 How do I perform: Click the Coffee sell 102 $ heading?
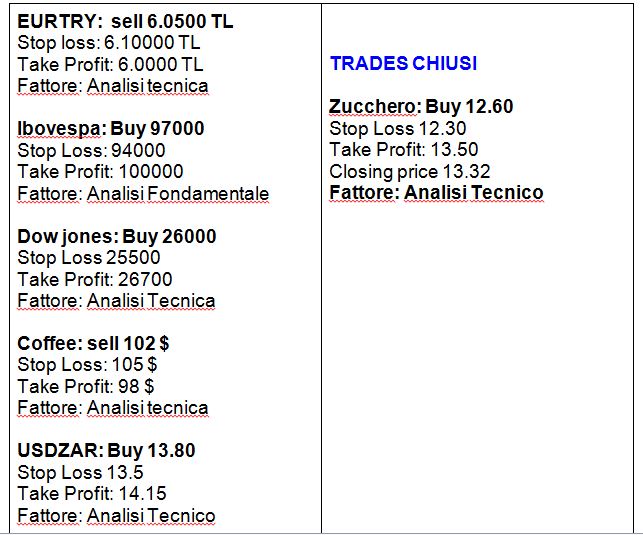tap(93, 344)
